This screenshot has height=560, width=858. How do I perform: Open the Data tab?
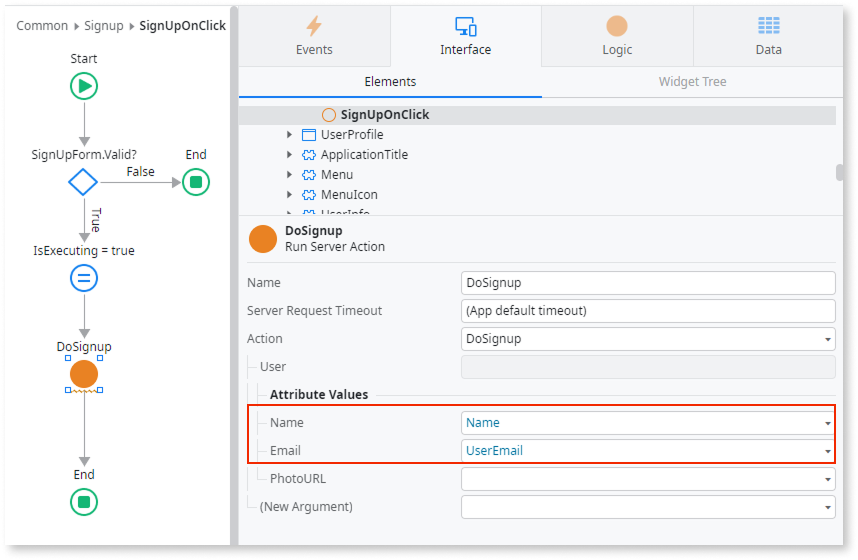coord(768,36)
